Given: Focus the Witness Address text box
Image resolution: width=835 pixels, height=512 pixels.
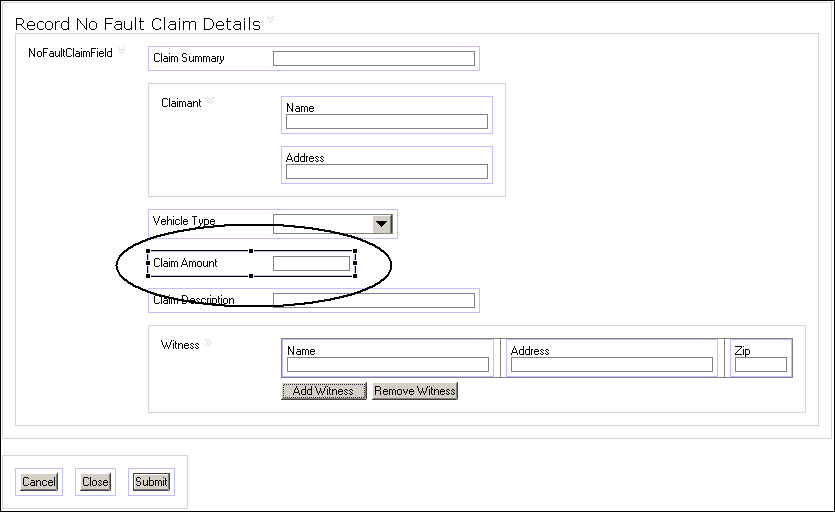Looking at the screenshot, I should pos(612,364).
